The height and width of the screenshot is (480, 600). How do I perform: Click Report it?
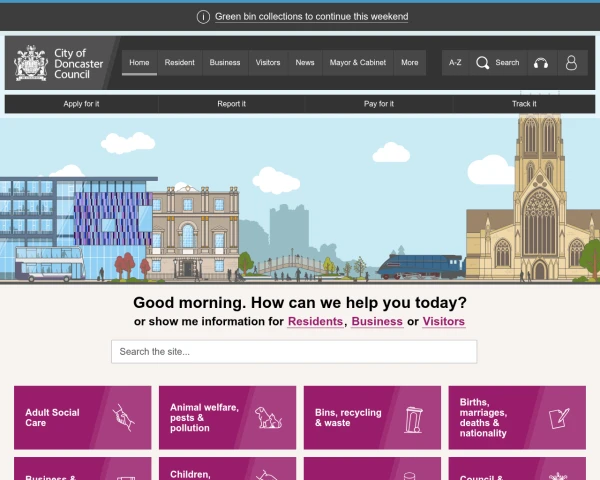pos(232,104)
